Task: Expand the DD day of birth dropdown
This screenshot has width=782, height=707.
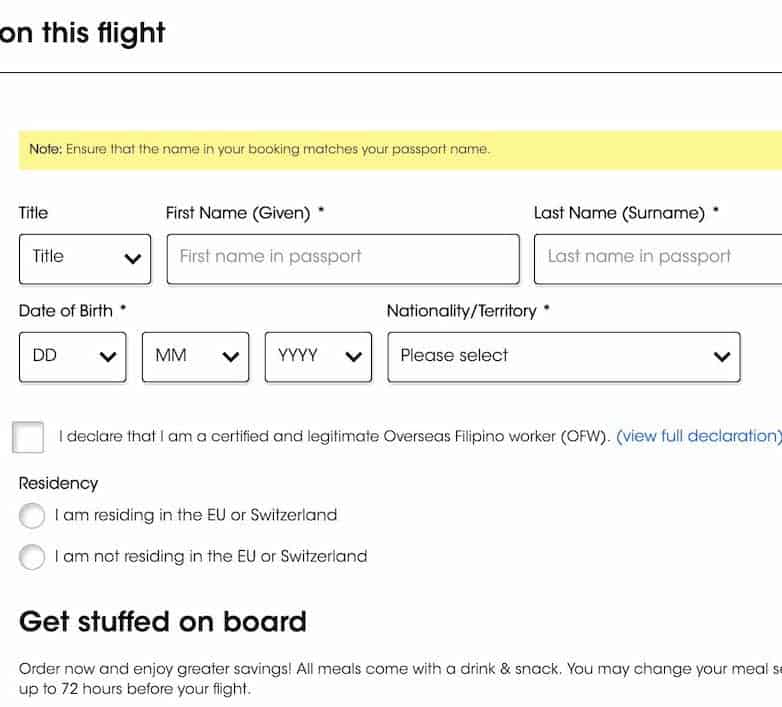Action: click(x=72, y=356)
